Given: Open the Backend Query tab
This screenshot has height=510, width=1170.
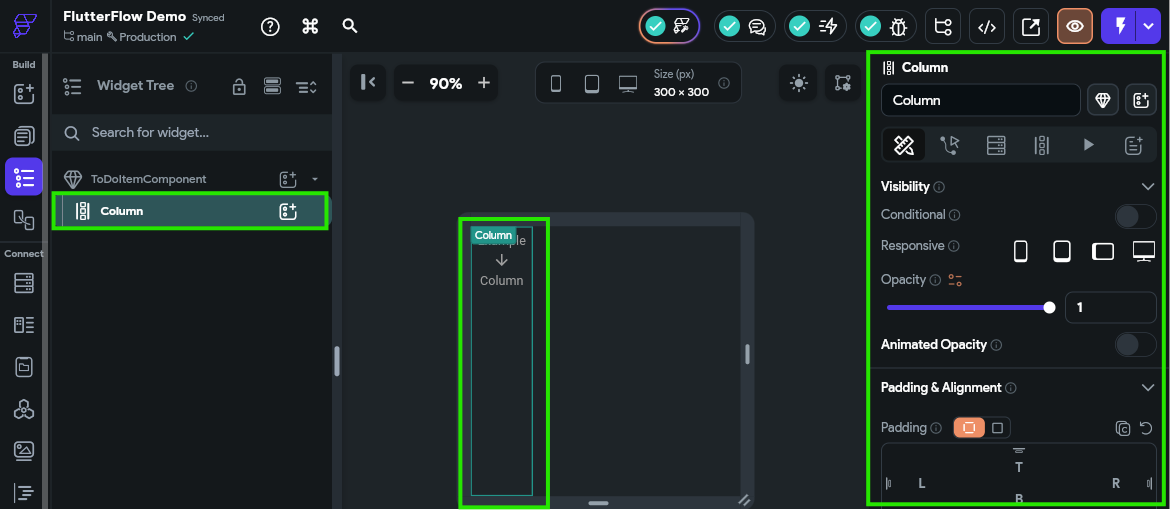Looking at the screenshot, I should tap(996, 145).
